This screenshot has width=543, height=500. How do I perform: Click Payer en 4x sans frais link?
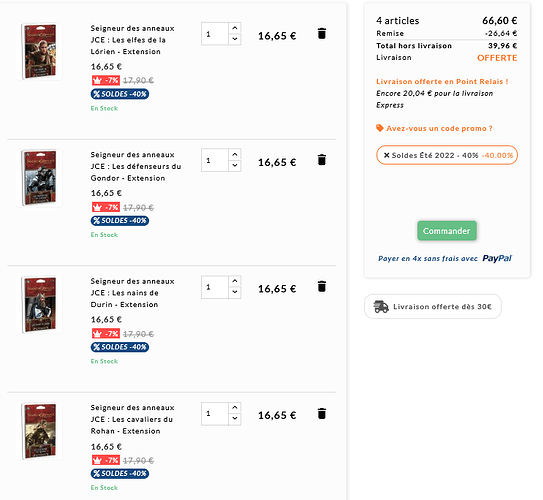(x=428, y=258)
